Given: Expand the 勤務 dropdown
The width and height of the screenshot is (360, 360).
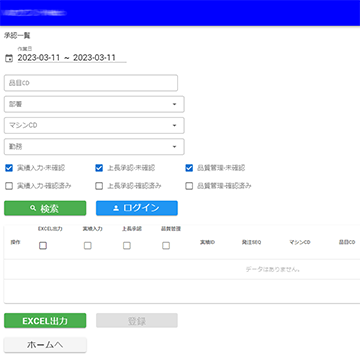Looking at the screenshot, I should [94, 147].
